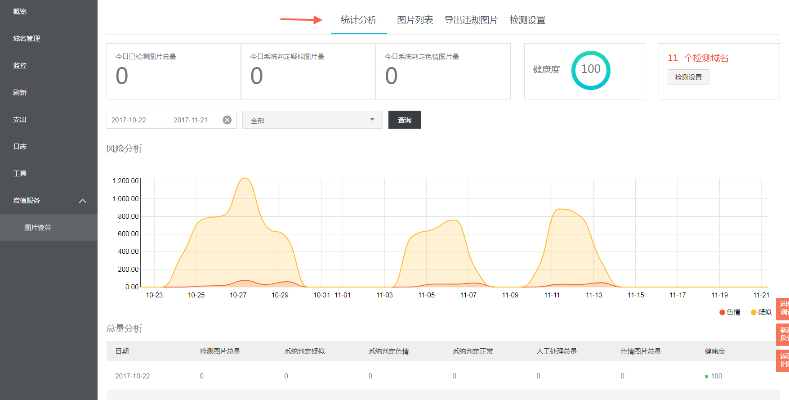Open the 2017-10-22 date link in table
Viewport: 789px width, 400px height.
point(131,375)
